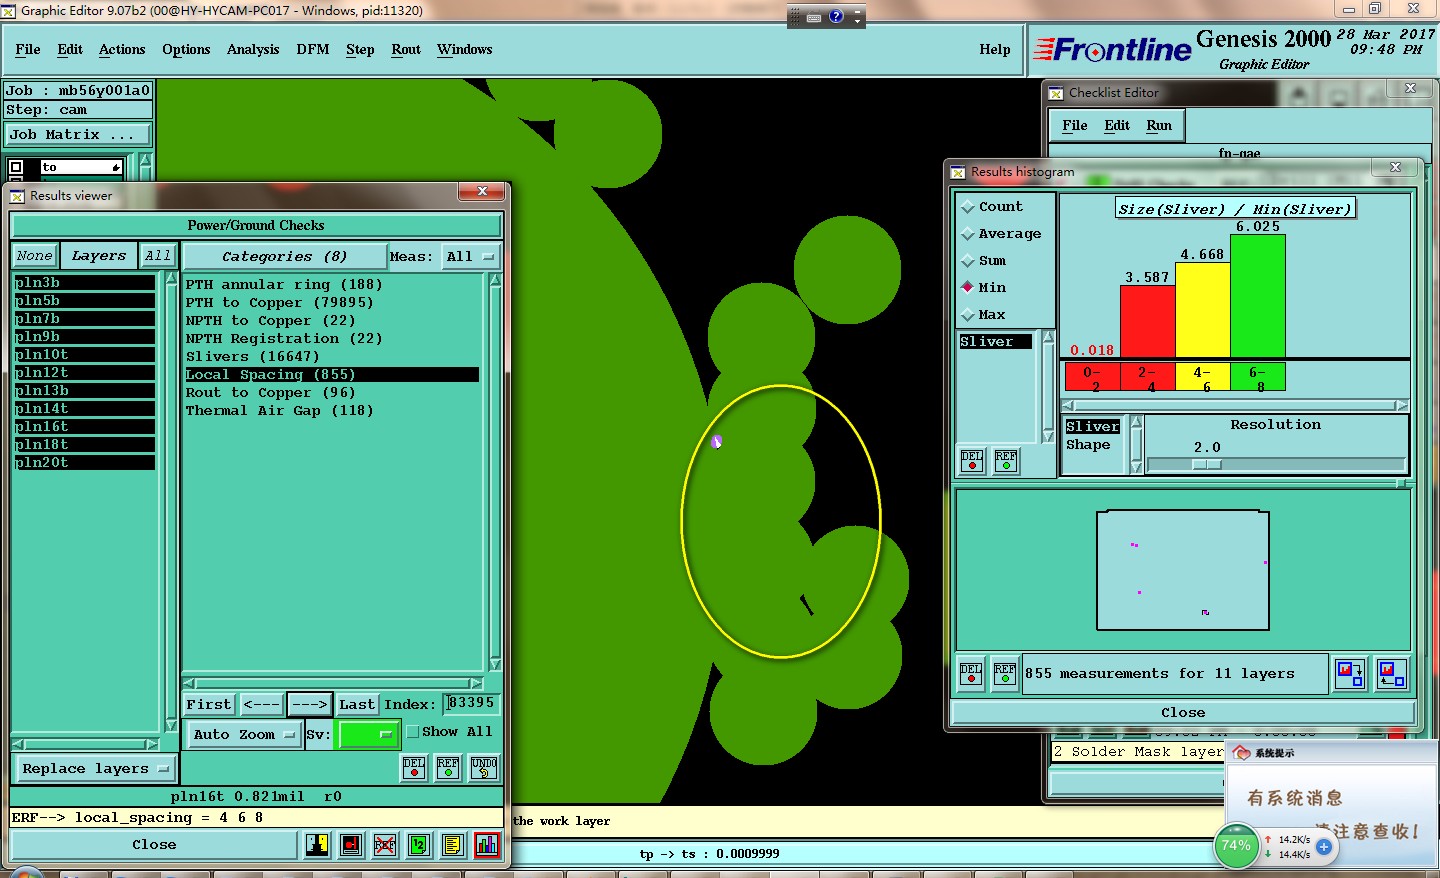1440x878 pixels.
Task: Adjust the Resolution slider handle
Action: click(x=1207, y=465)
